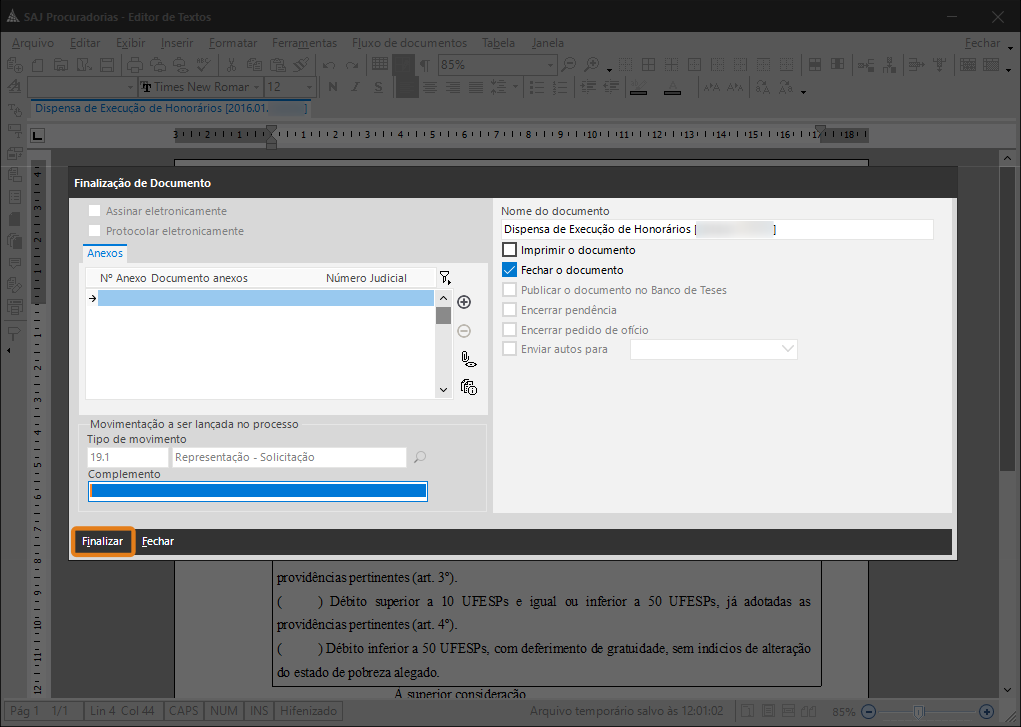Search movement type with the magnifier icon
This screenshot has height=727, width=1021.
(x=420, y=457)
